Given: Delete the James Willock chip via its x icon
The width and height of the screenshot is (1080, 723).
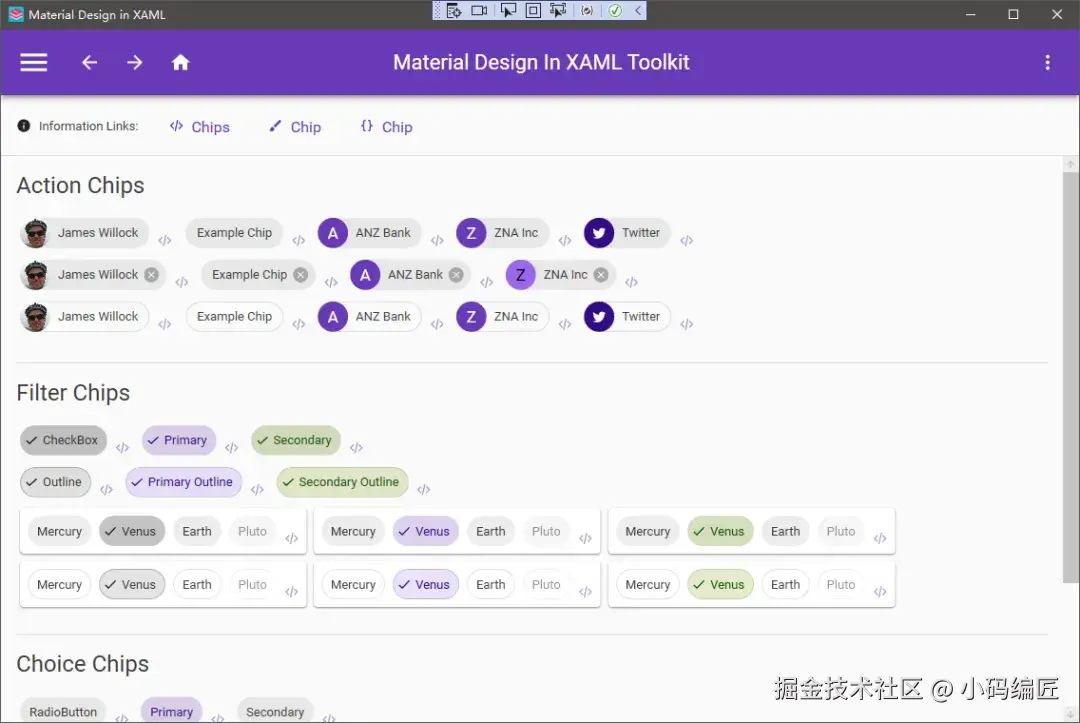Looking at the screenshot, I should (152, 275).
